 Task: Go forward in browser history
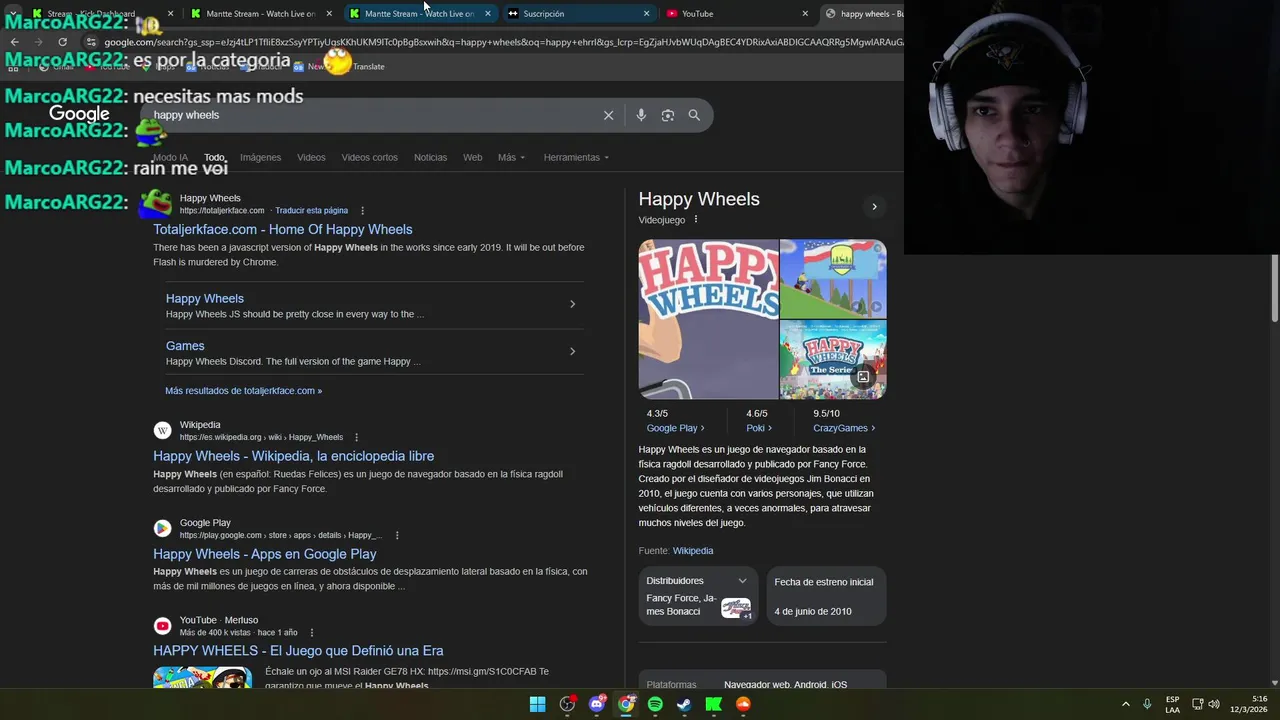[38, 42]
